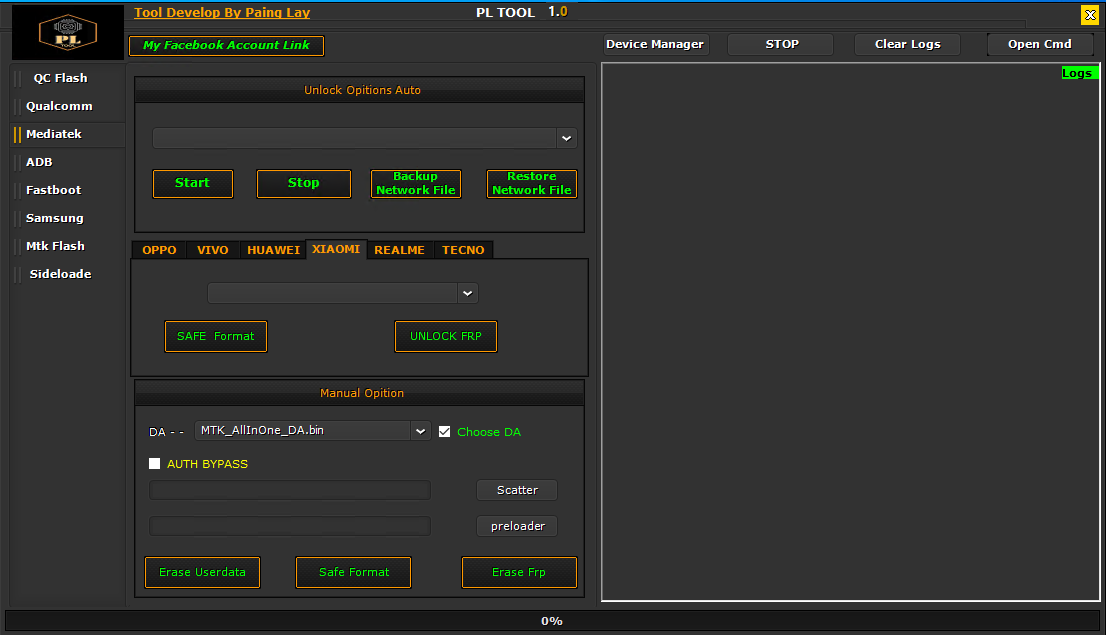Select Qualcomm in the left sidebar
Screen dimensions: 1106x635
59,106
